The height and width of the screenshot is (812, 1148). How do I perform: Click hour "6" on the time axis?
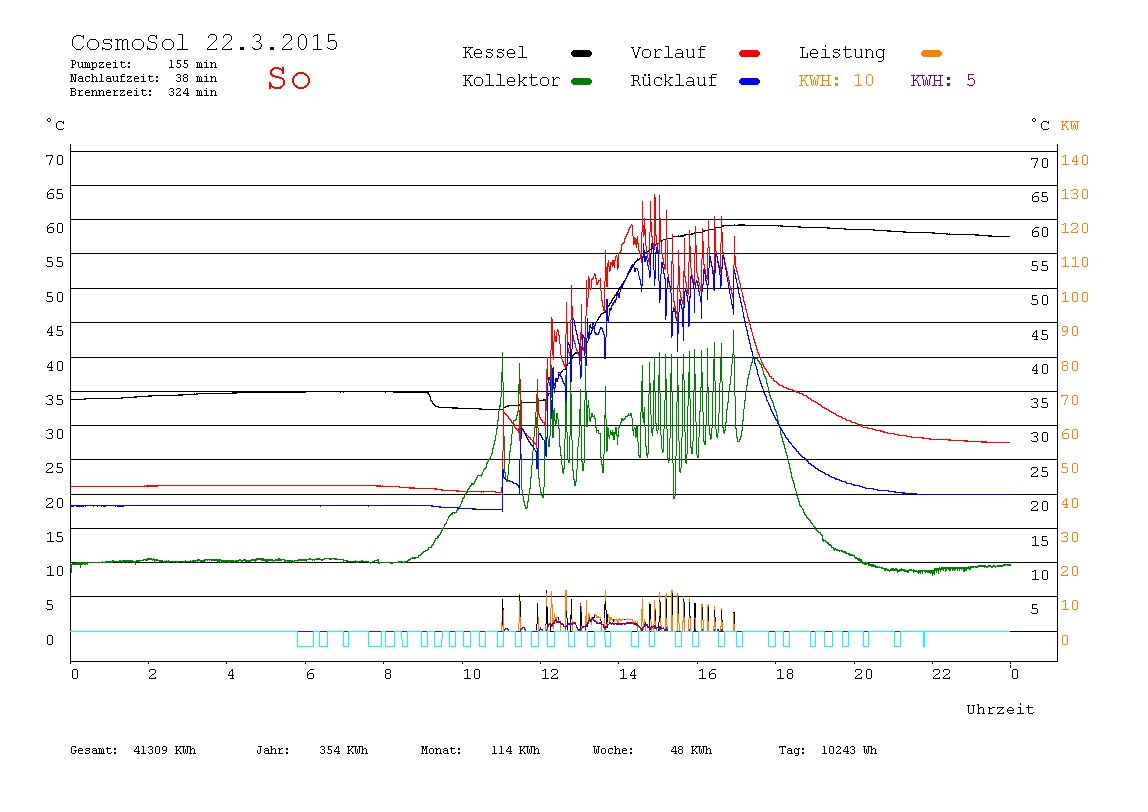click(x=310, y=674)
